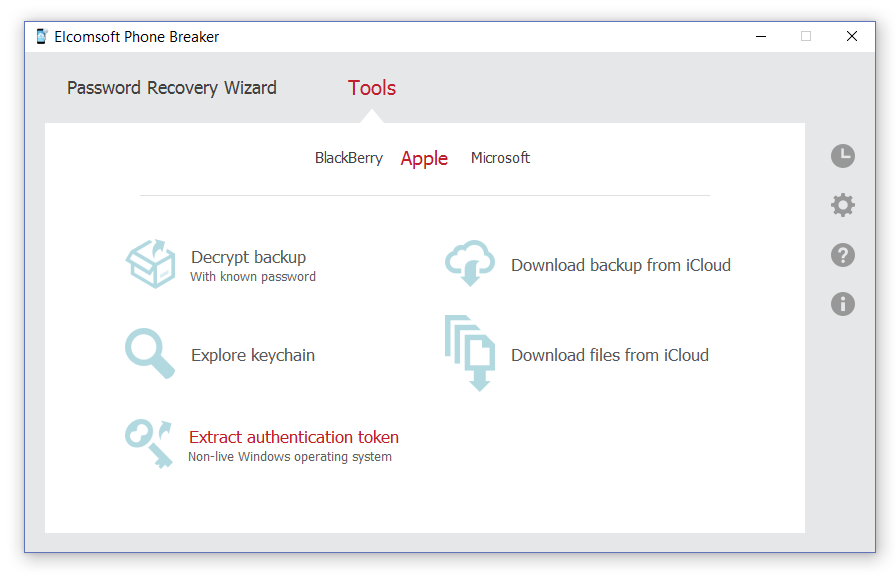Switch to the BlackBerry tab
896x579 pixels.
coord(348,158)
